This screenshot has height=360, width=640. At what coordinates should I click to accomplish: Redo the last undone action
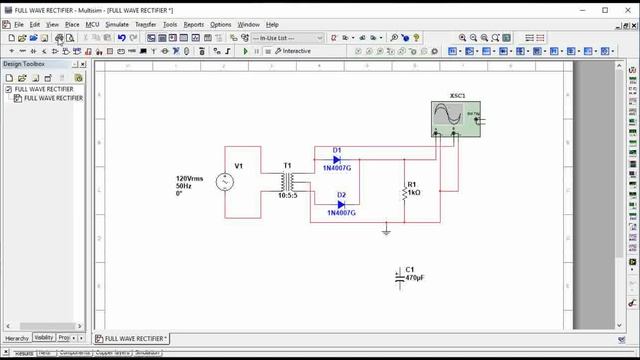click(x=133, y=38)
